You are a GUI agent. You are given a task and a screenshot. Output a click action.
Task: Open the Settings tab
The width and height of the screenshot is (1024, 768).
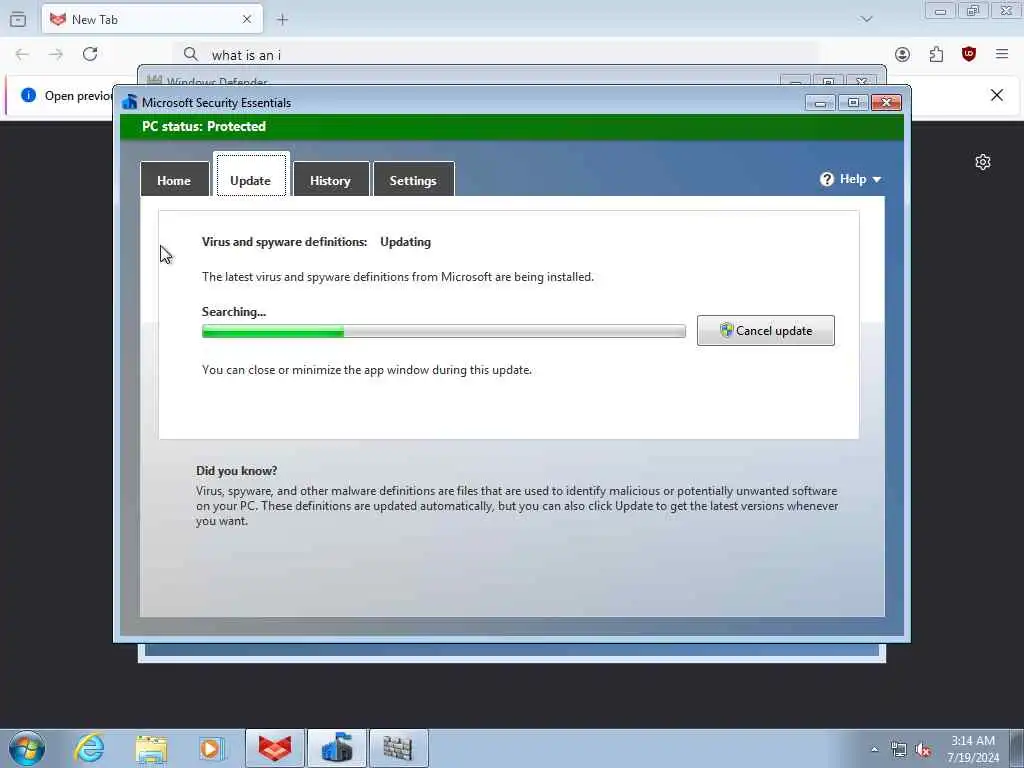(x=413, y=180)
